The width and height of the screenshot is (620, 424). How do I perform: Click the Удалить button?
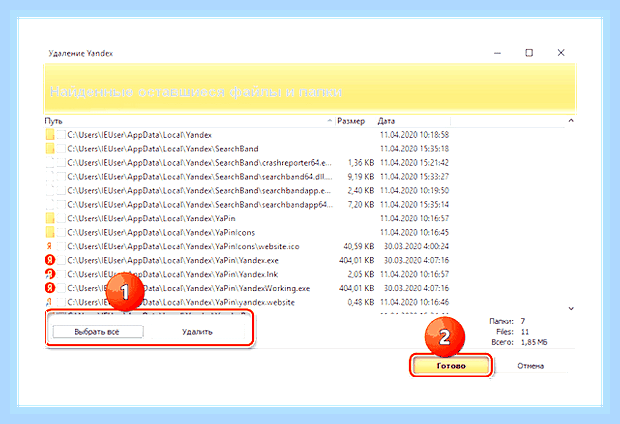(197, 332)
